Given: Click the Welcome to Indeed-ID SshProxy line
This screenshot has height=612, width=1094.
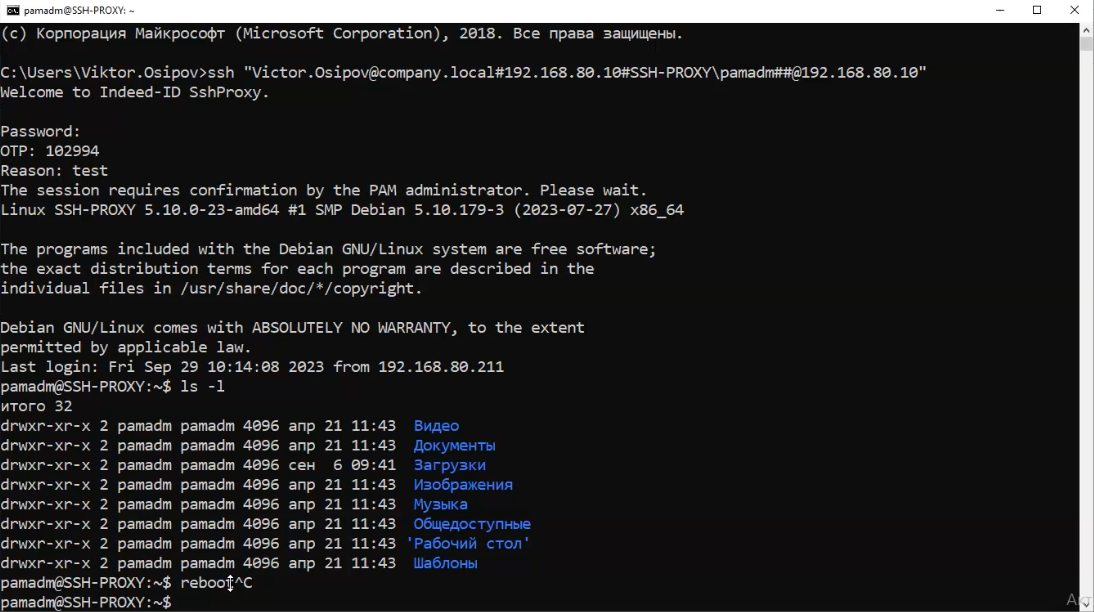Looking at the screenshot, I should click(135, 92).
